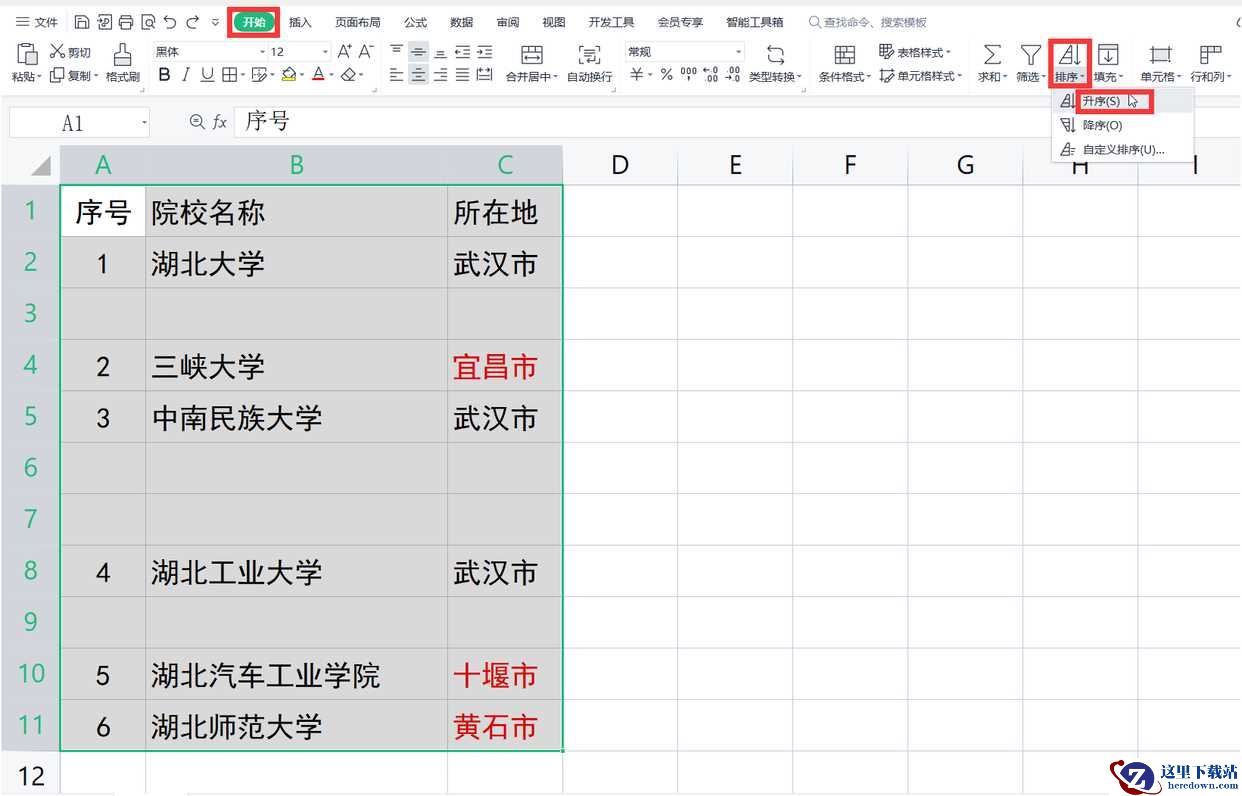Increase font size with A+ icon
This screenshot has width=1242, height=796.
(344, 52)
